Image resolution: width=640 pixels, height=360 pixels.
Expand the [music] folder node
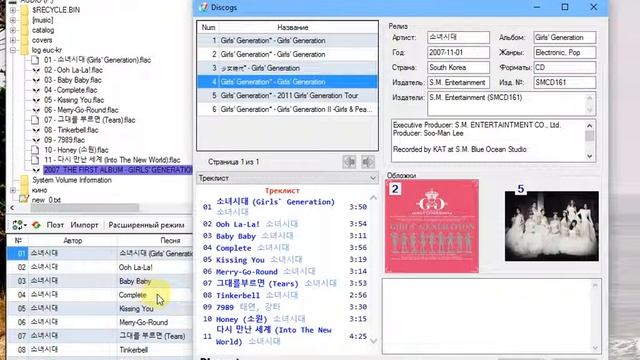click(13, 20)
